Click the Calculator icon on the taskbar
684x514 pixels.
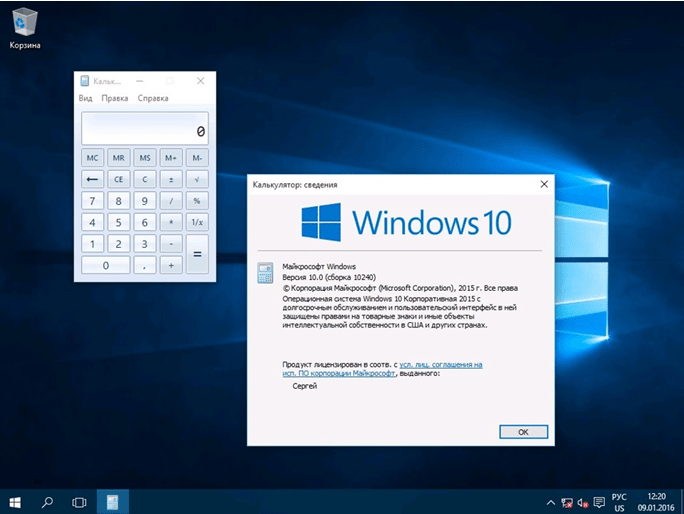click(112, 500)
